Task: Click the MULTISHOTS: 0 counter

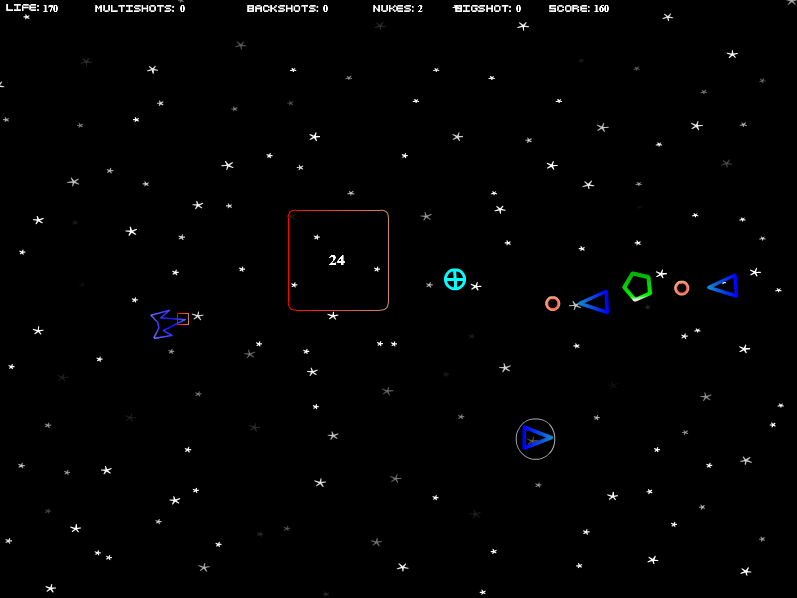Action: (140, 8)
